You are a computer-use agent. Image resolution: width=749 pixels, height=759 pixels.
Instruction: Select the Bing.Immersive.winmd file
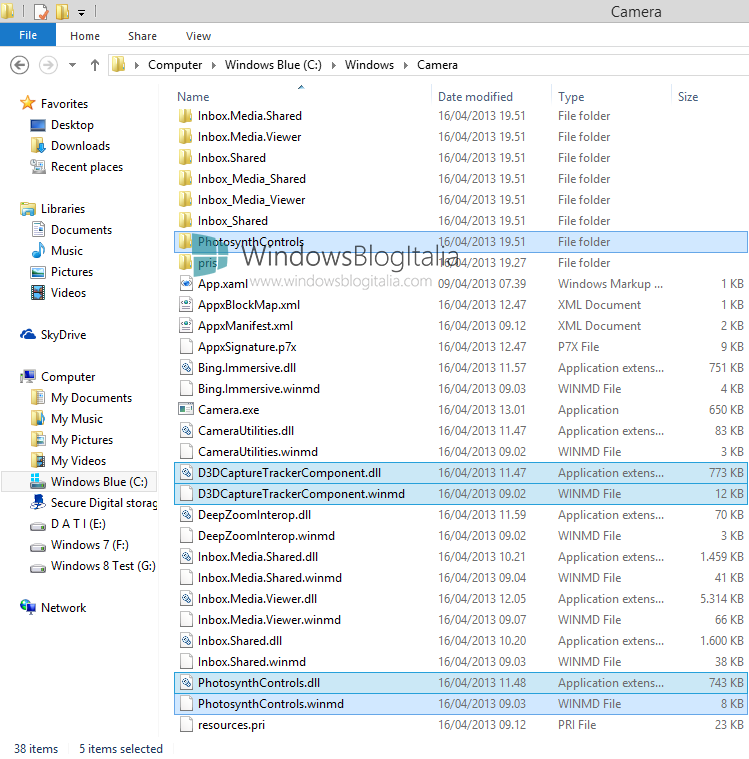(x=259, y=389)
